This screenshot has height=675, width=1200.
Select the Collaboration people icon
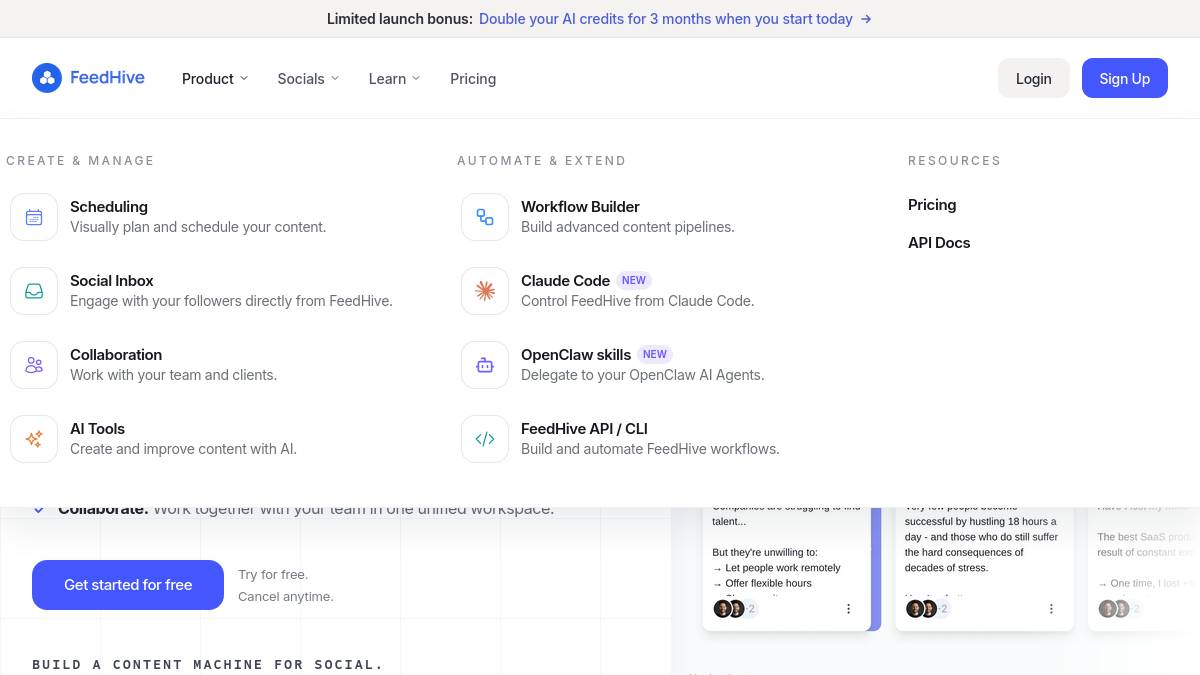coord(34,365)
